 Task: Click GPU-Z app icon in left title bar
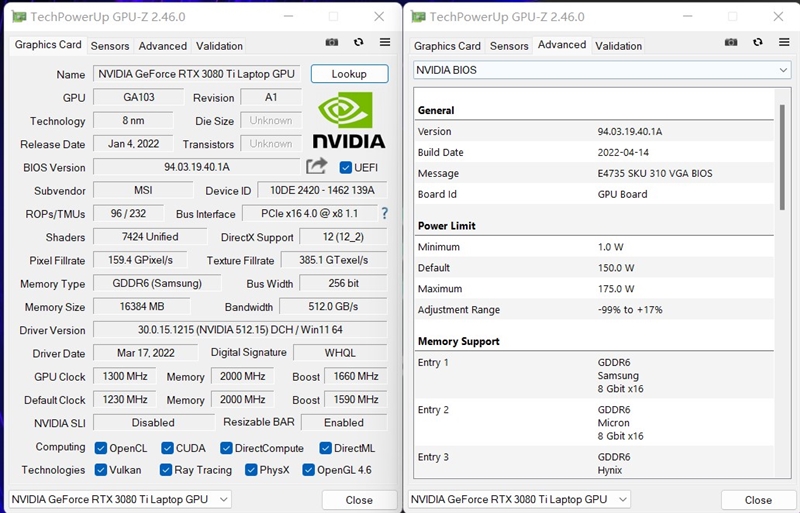[x=19, y=17]
